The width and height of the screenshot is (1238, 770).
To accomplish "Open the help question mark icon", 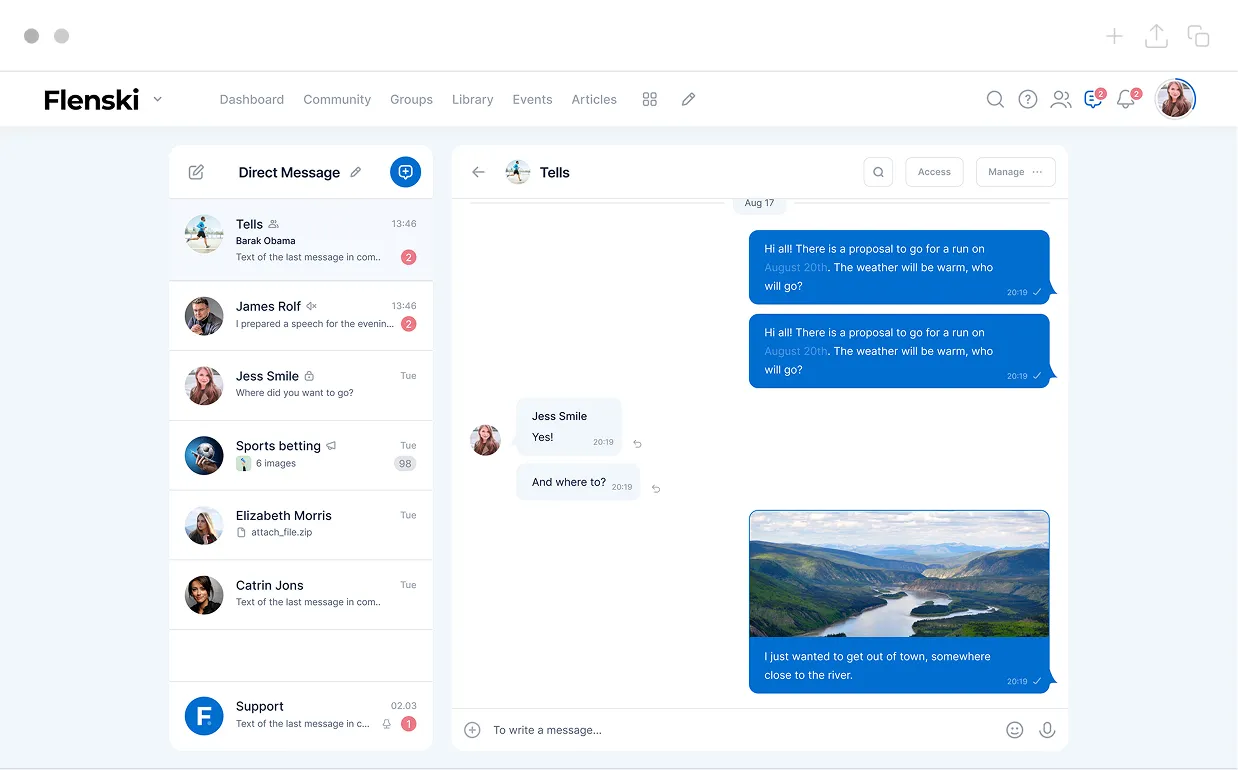I will pyautogui.click(x=1028, y=99).
